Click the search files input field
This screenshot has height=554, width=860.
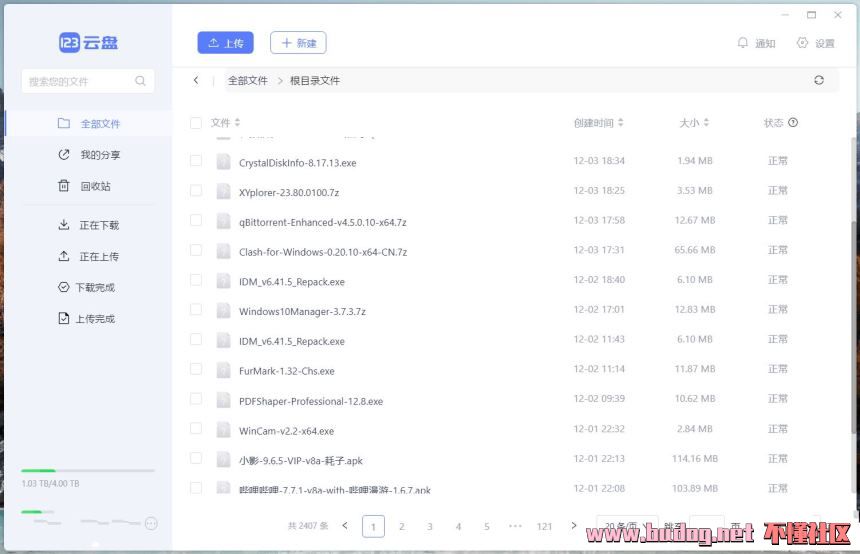click(78, 81)
